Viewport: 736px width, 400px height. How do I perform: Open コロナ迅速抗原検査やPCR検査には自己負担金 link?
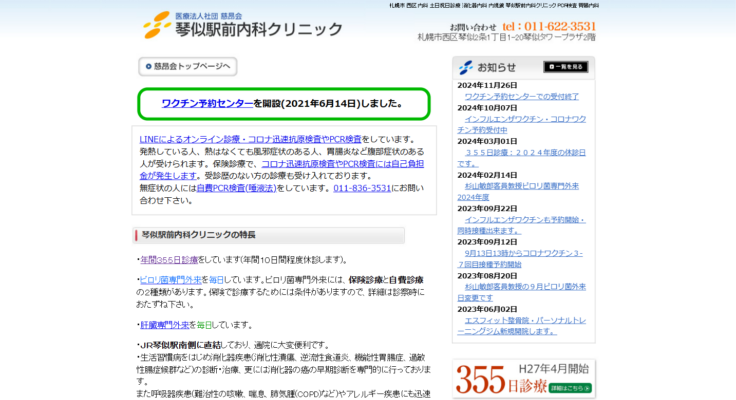click(x=282, y=169)
